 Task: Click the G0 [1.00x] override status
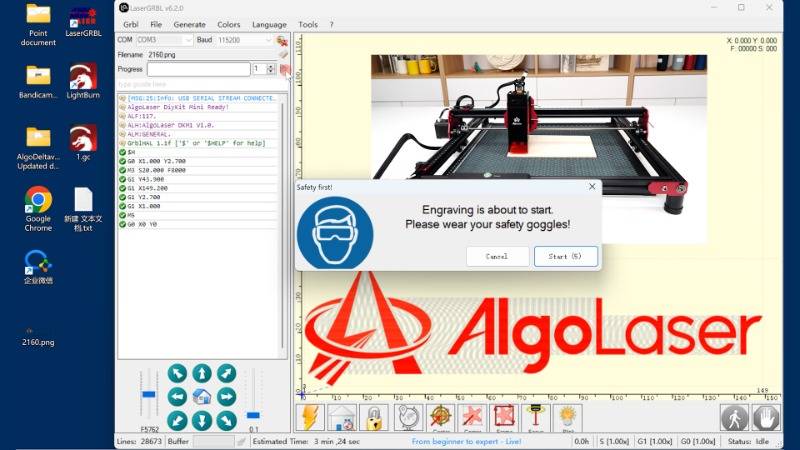click(697, 441)
